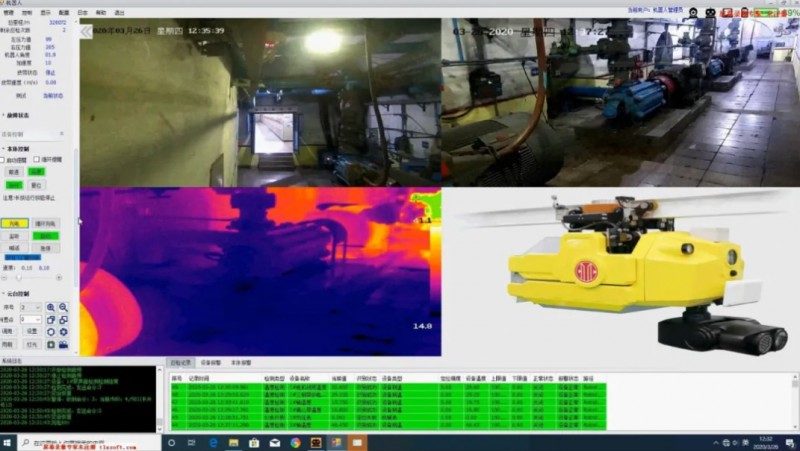
Task: Open the 预置点 dropdown
Action: click(31, 319)
